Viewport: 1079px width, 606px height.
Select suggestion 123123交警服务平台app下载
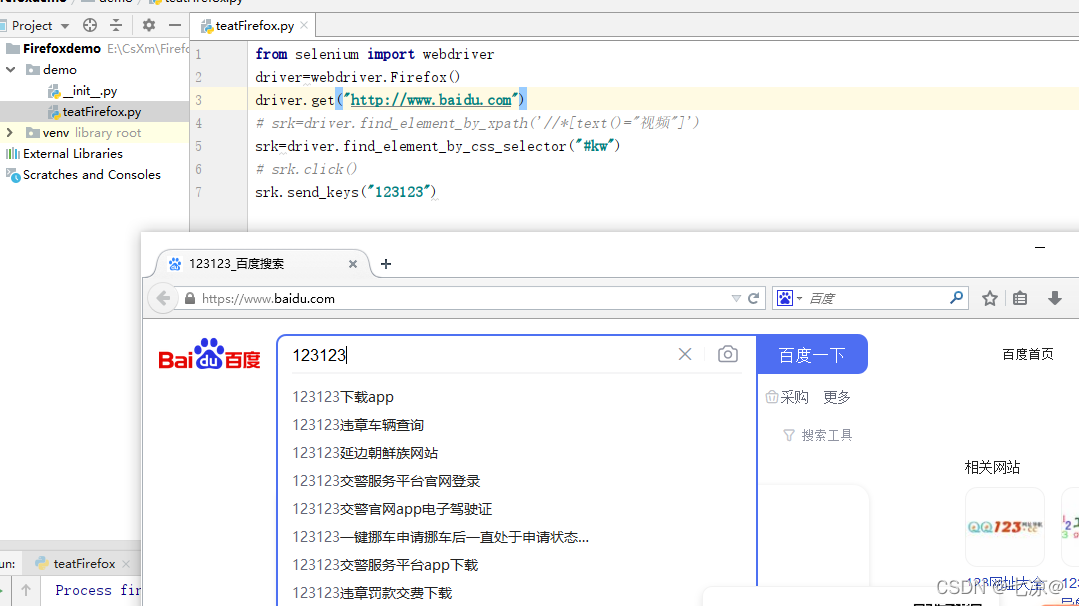(x=385, y=565)
